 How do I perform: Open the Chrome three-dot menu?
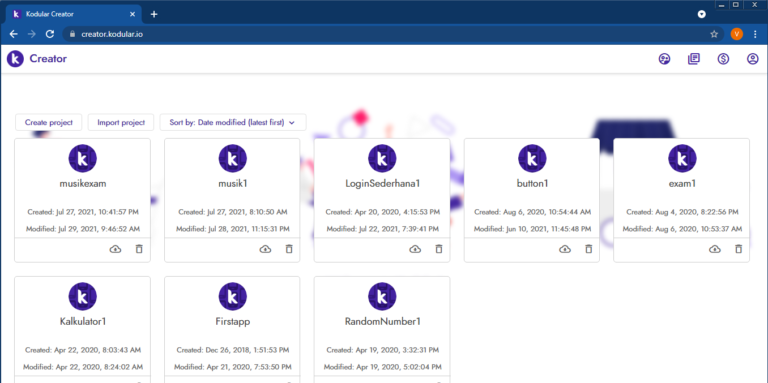[x=755, y=34]
